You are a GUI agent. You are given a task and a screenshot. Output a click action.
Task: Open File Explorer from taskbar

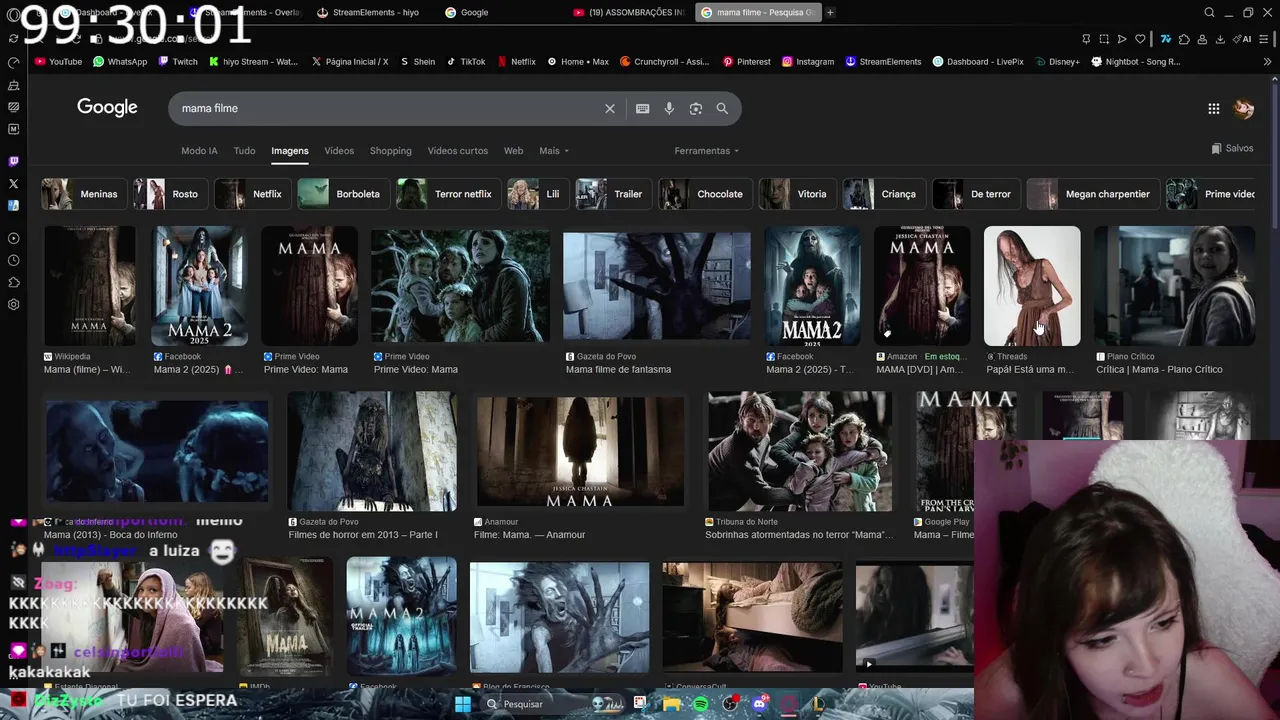[670, 704]
